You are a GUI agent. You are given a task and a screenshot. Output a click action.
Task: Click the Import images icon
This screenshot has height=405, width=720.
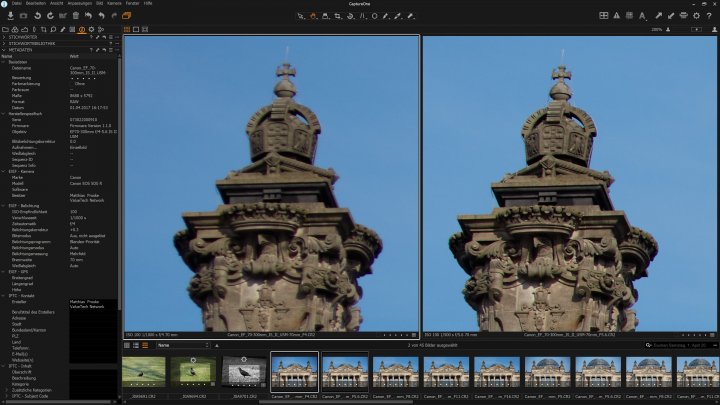(x=10, y=16)
